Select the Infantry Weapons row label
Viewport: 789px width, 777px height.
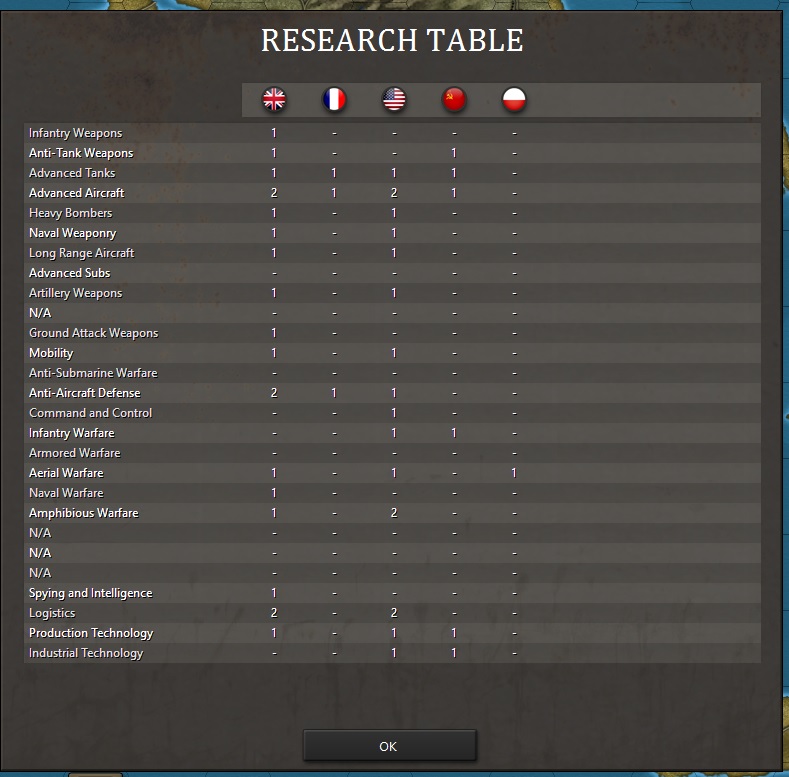click(75, 133)
